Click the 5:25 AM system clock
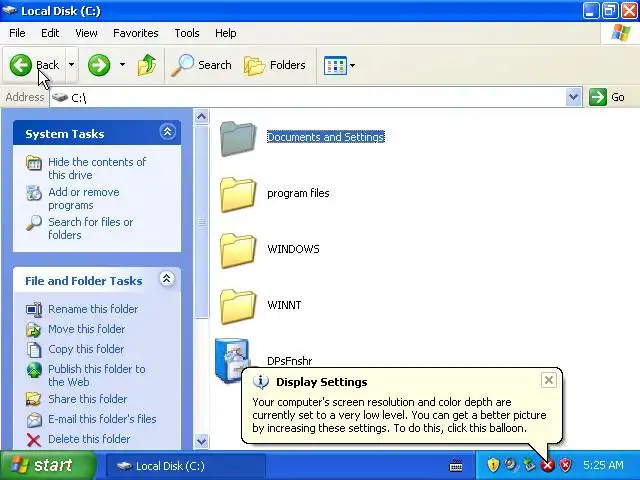Screen dimensions: 640x480 point(603,465)
